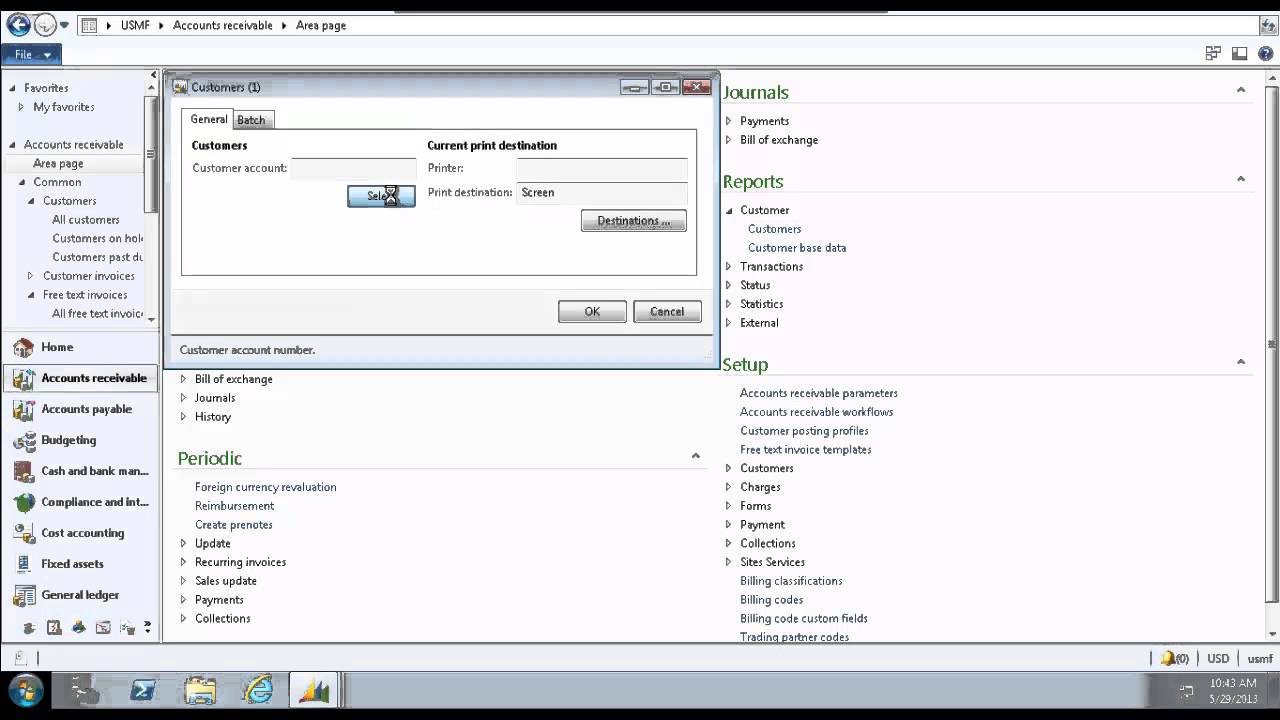The height and width of the screenshot is (720, 1280).
Task: Click the Destinations button
Action: (634, 221)
